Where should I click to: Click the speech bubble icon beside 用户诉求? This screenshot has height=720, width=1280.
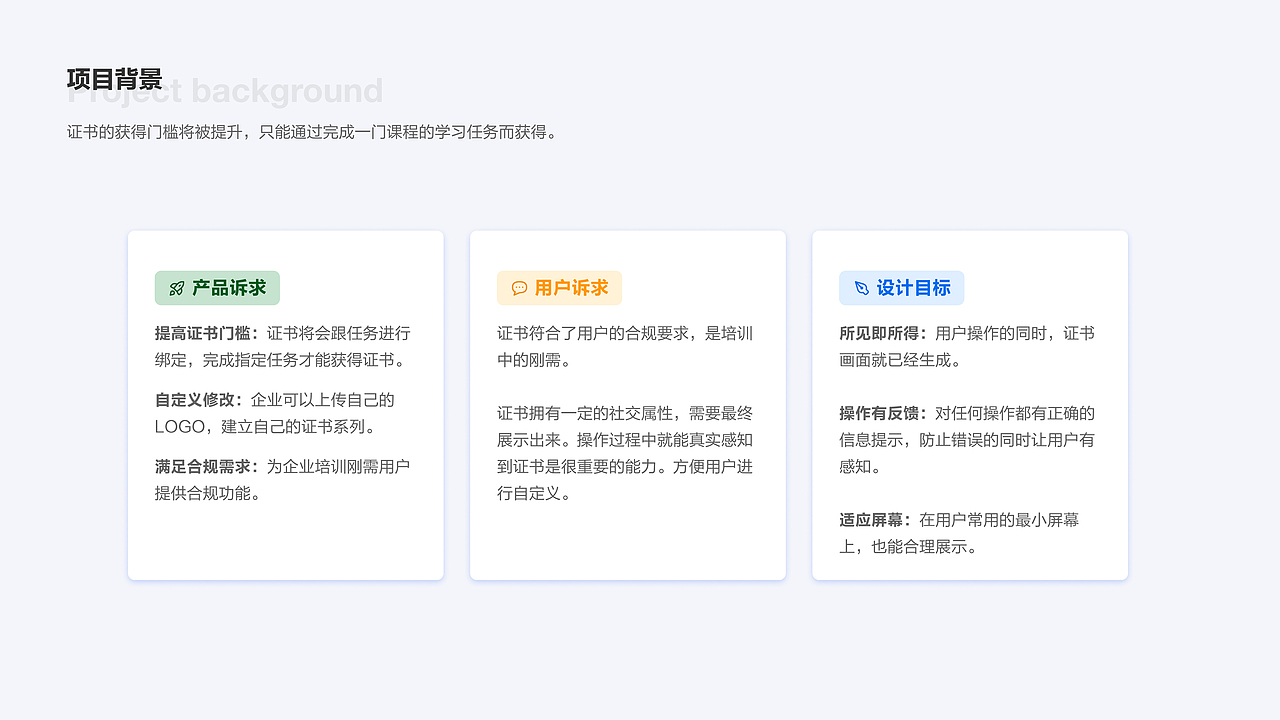[519, 288]
